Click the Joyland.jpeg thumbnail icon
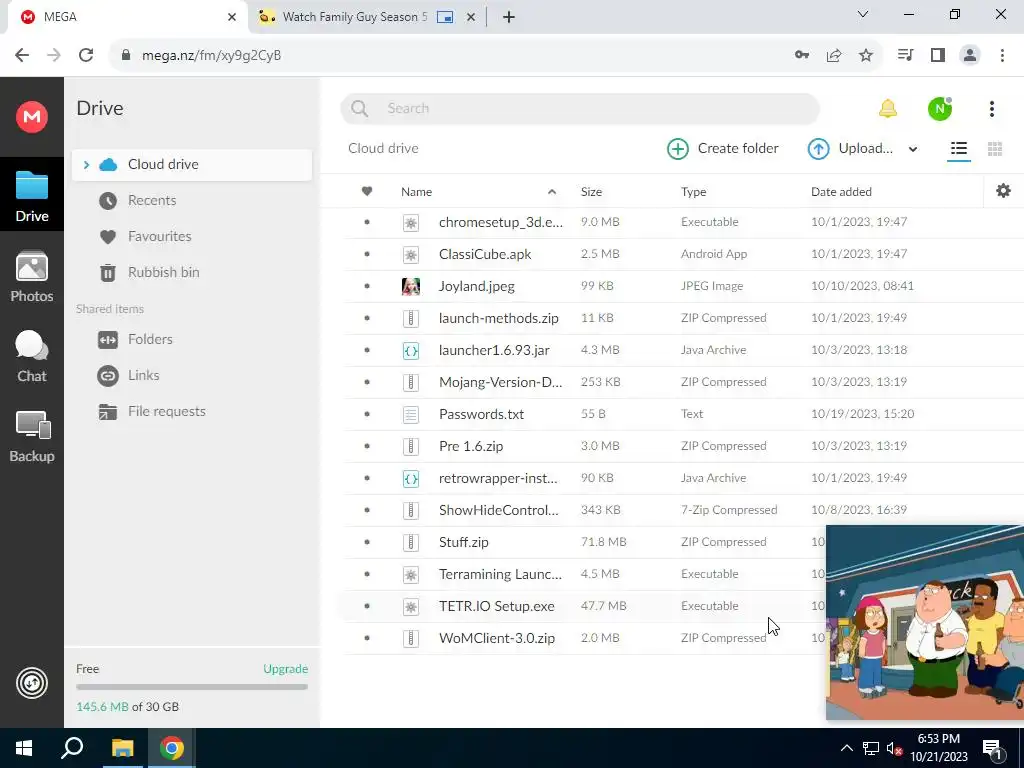The image size is (1024, 768). click(411, 286)
